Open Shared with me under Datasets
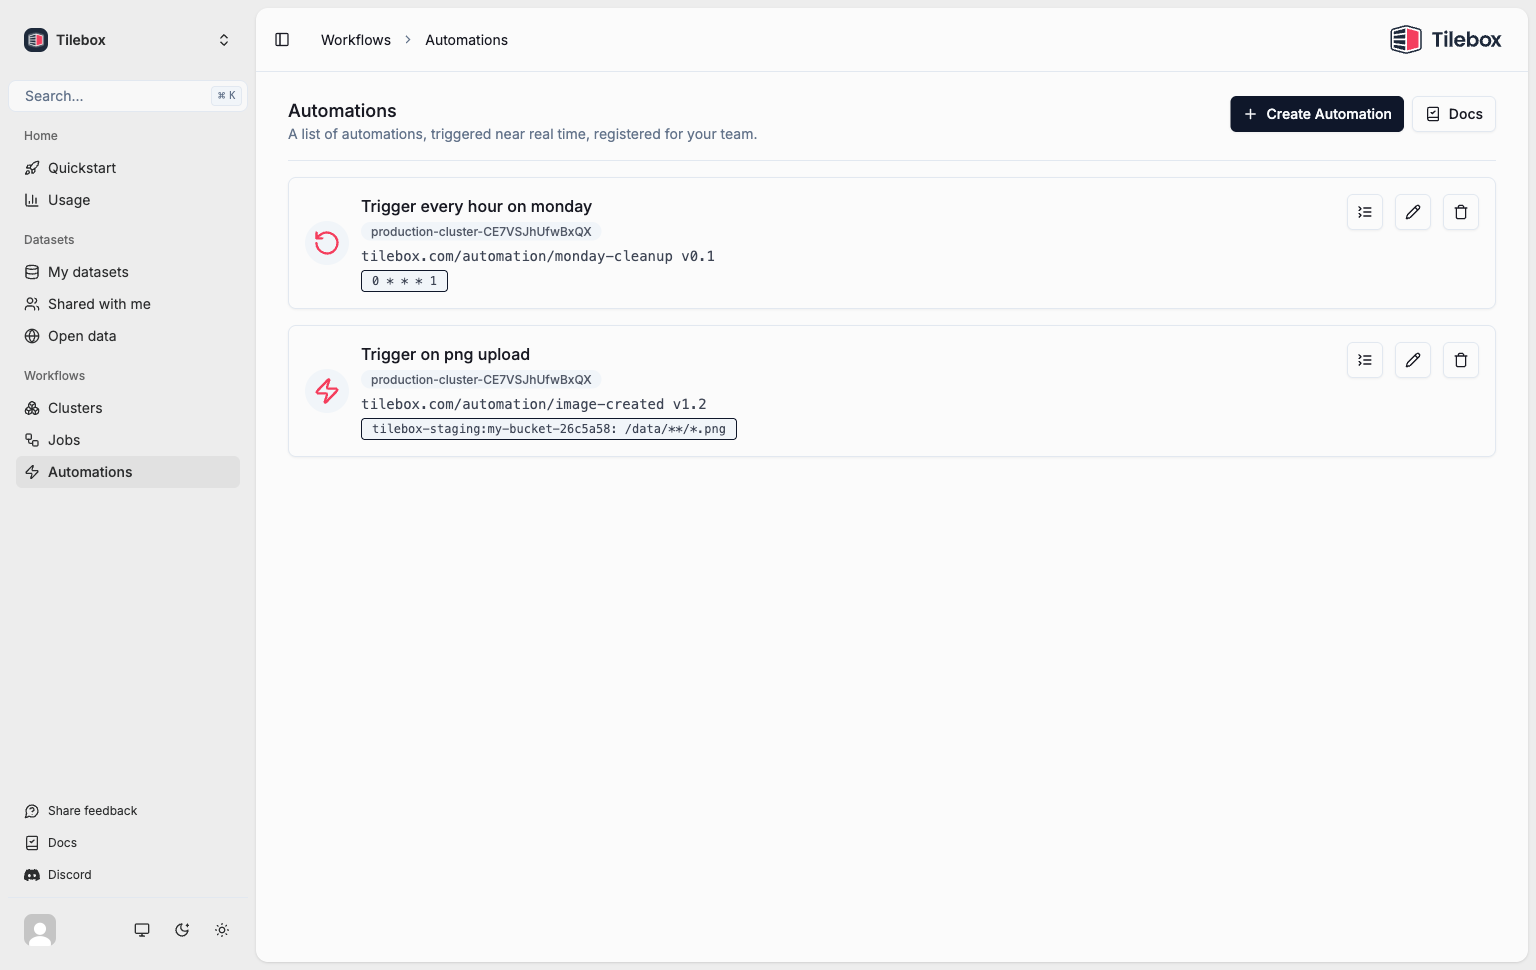 click(x=99, y=304)
